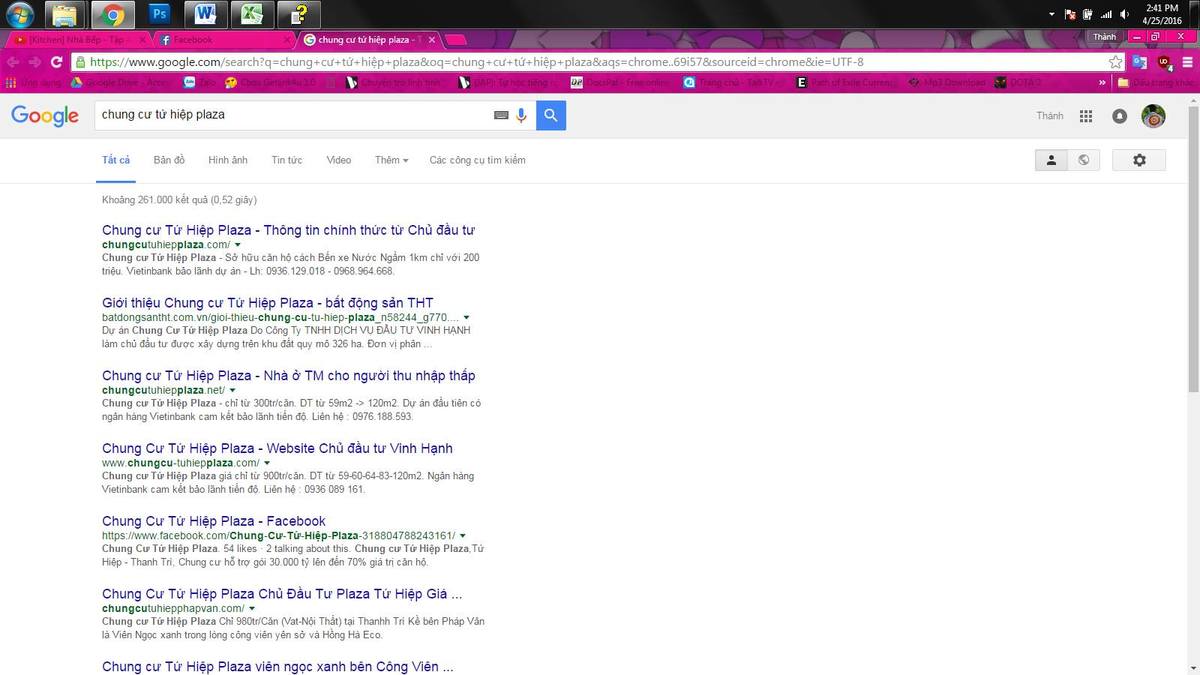
Task: Open Path of Exile Currency bookmark
Action: [x=845, y=83]
